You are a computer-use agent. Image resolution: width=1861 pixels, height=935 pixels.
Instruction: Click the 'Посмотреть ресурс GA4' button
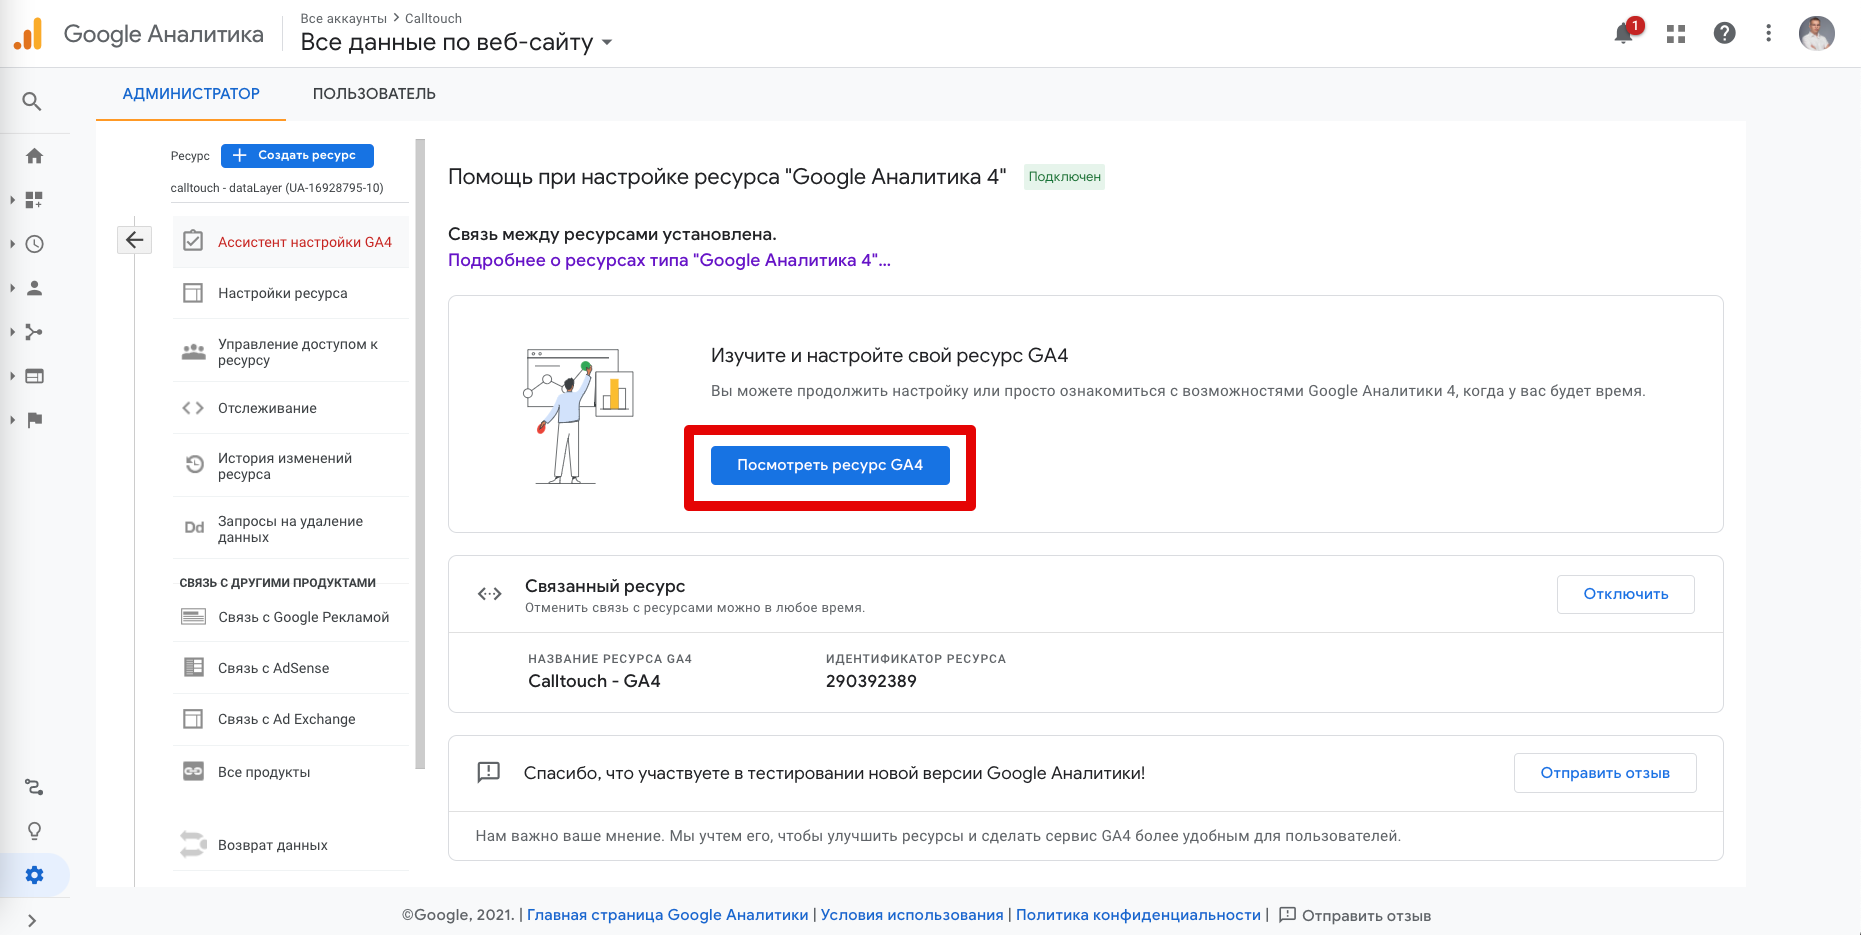(829, 464)
